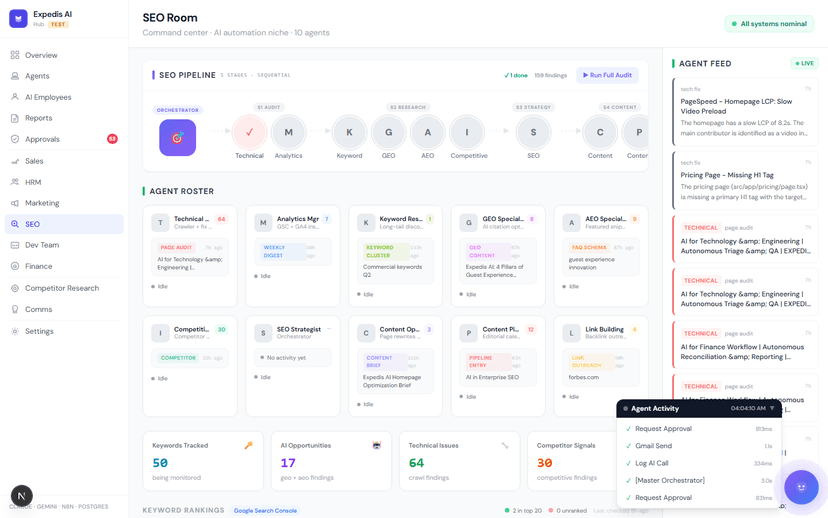Viewport: 828px width, 518px height.
Task: Open Reports from the sidebar
Action: click(x=64, y=118)
